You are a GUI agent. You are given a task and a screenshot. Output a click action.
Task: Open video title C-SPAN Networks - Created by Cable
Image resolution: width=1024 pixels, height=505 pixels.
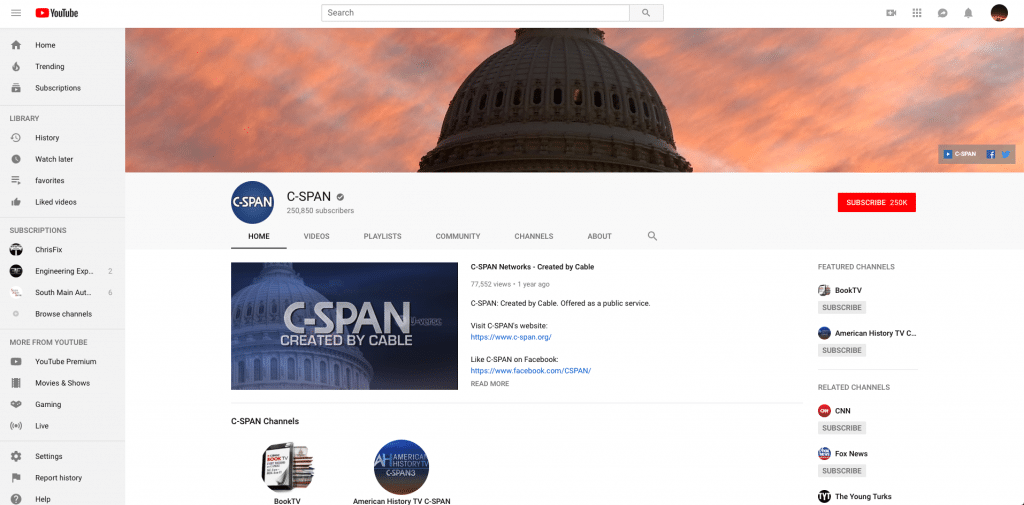tap(532, 267)
